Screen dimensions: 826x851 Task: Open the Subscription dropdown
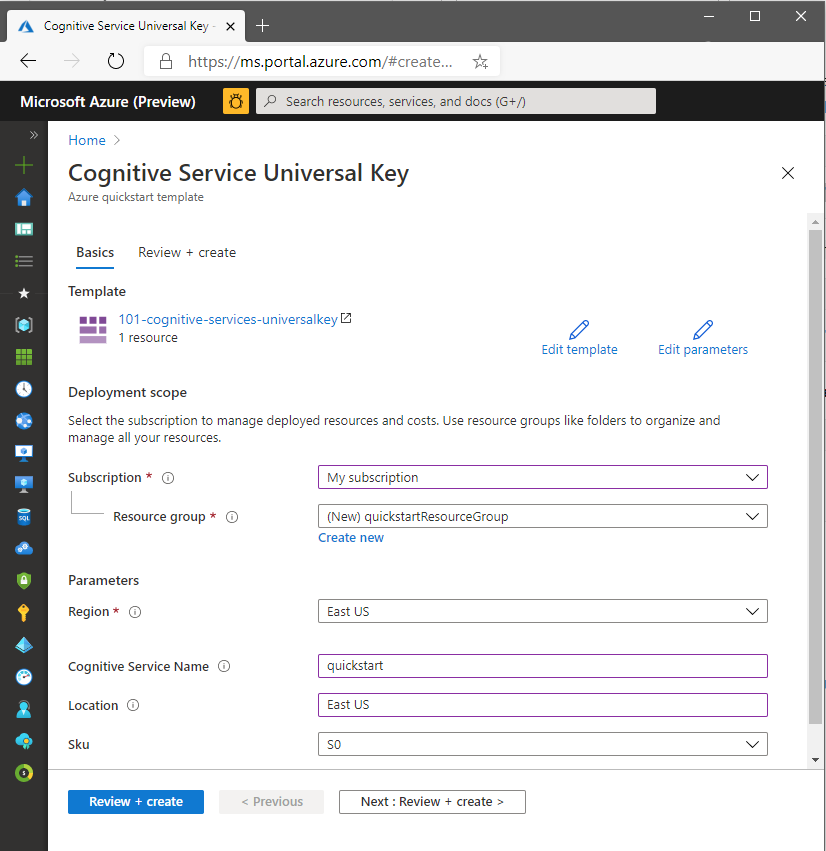tap(542, 478)
